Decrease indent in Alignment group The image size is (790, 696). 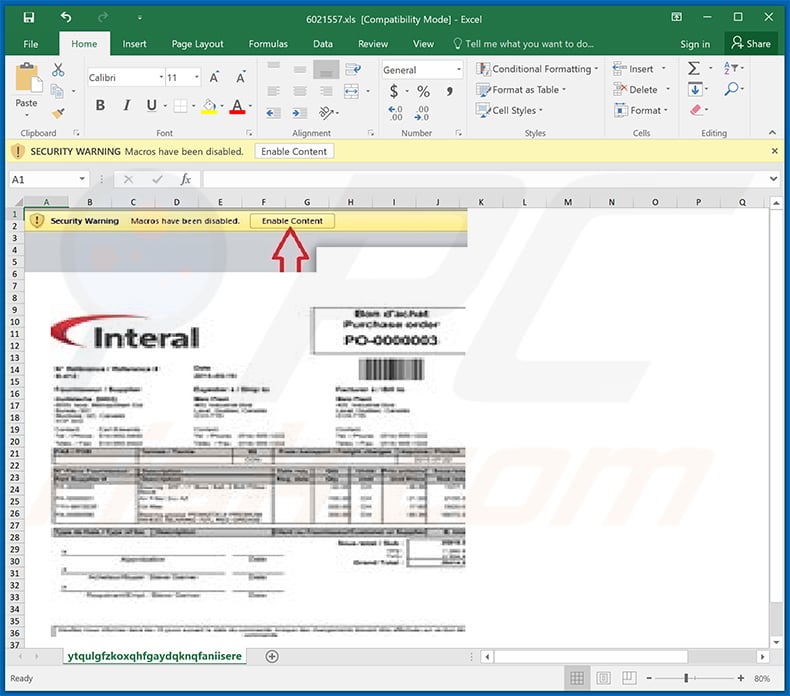274,113
